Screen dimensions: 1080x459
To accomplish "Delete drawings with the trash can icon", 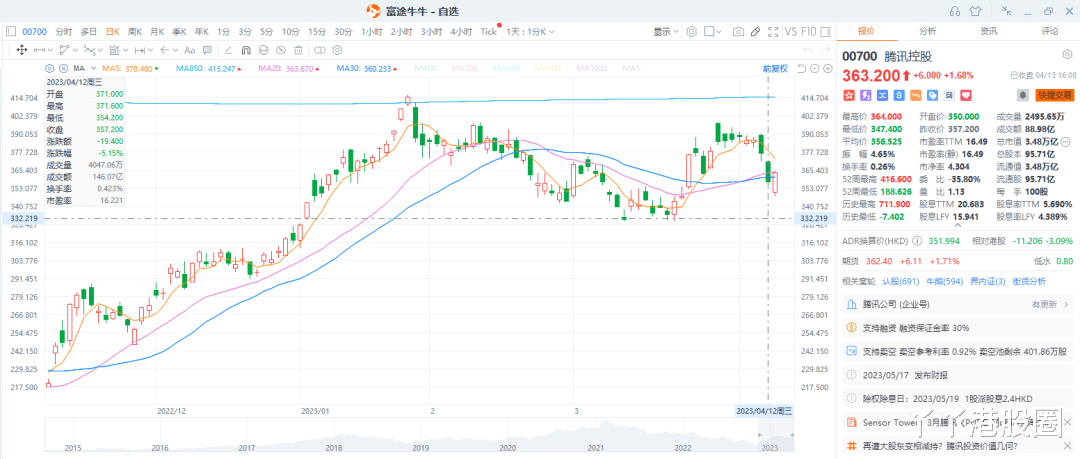I will 298,50.
